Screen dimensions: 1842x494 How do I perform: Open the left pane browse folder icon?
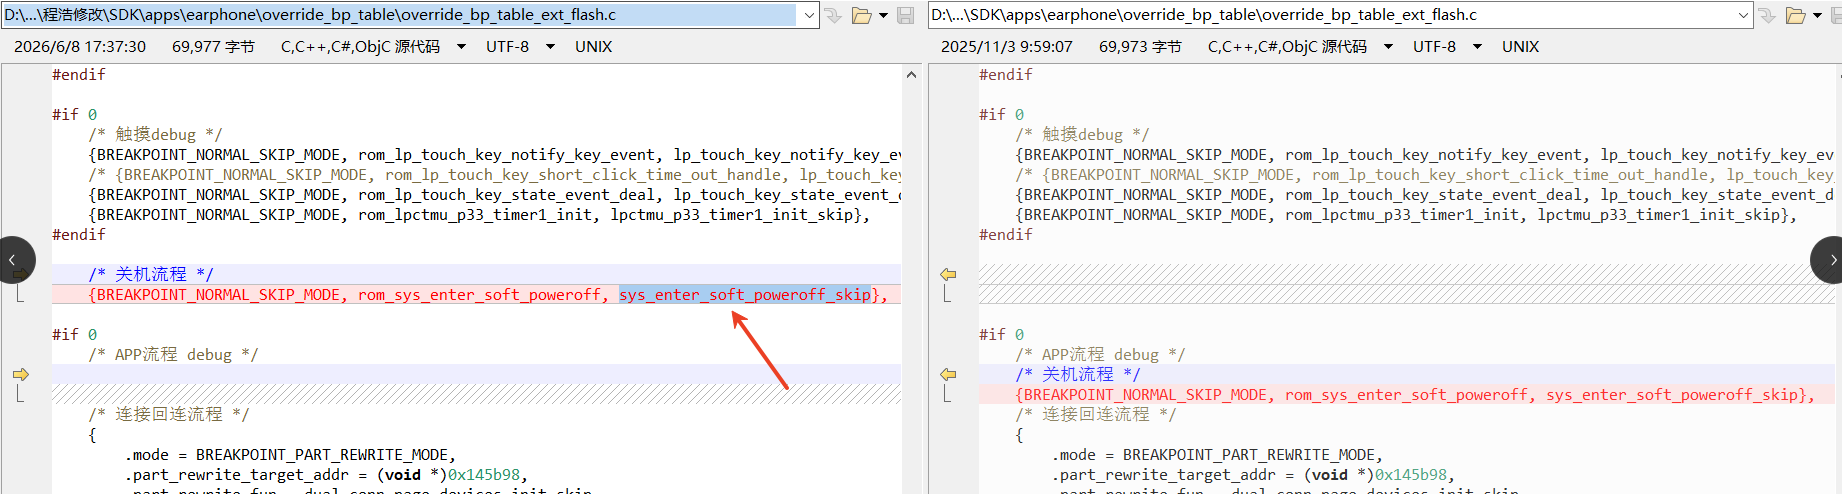861,15
